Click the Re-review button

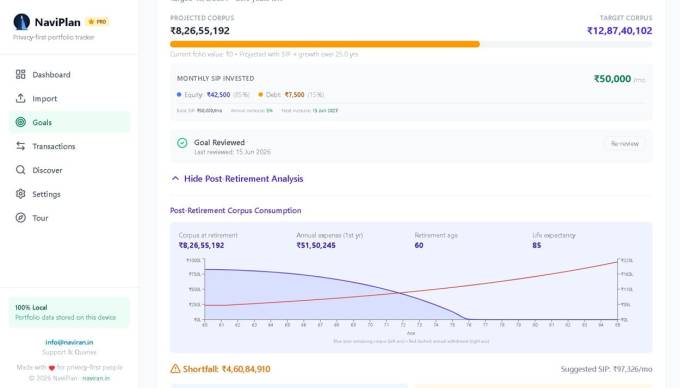(624, 143)
